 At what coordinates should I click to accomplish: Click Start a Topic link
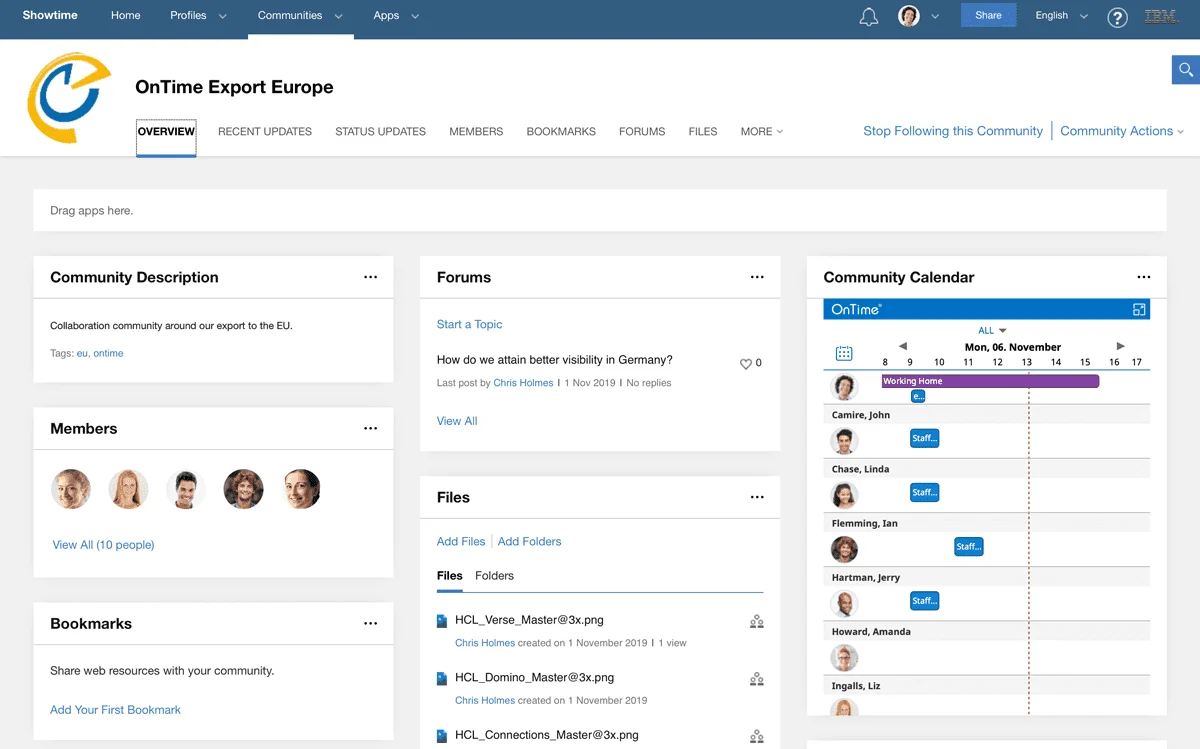(469, 324)
